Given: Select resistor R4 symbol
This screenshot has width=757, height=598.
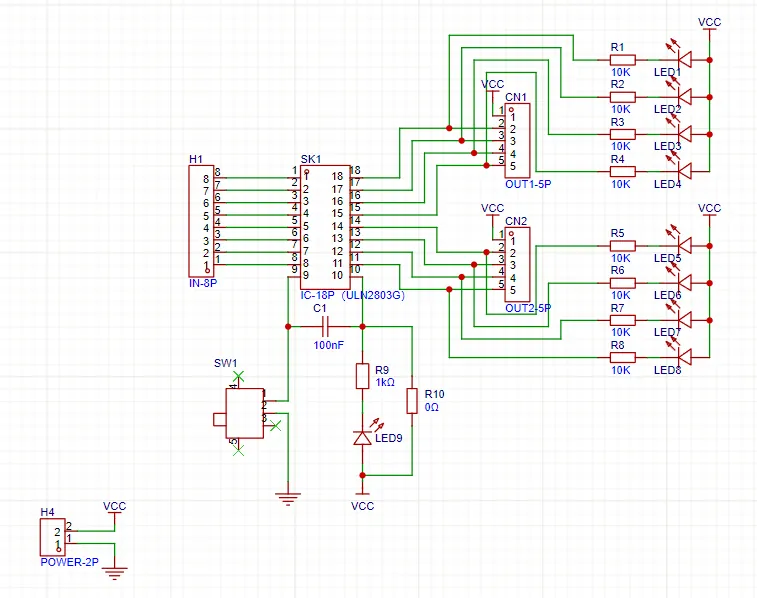Looking at the screenshot, I should 623,171.
